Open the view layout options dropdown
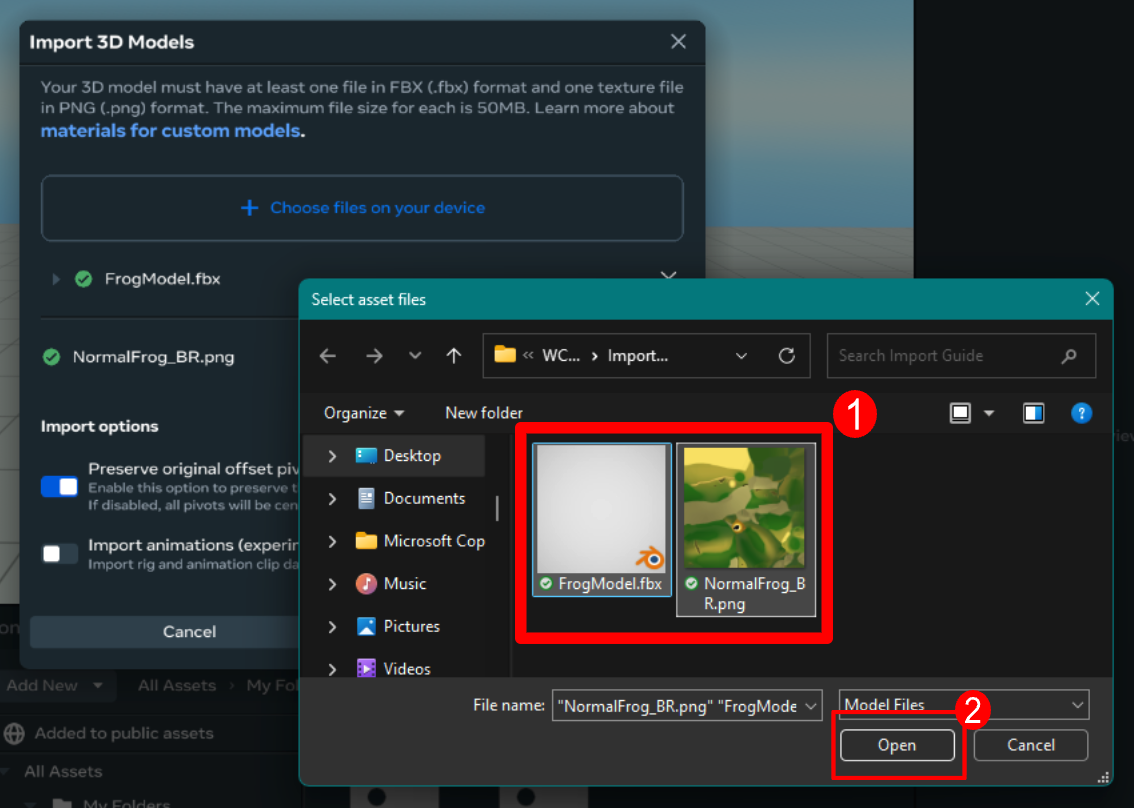1134x808 pixels. pyautogui.click(x=989, y=413)
